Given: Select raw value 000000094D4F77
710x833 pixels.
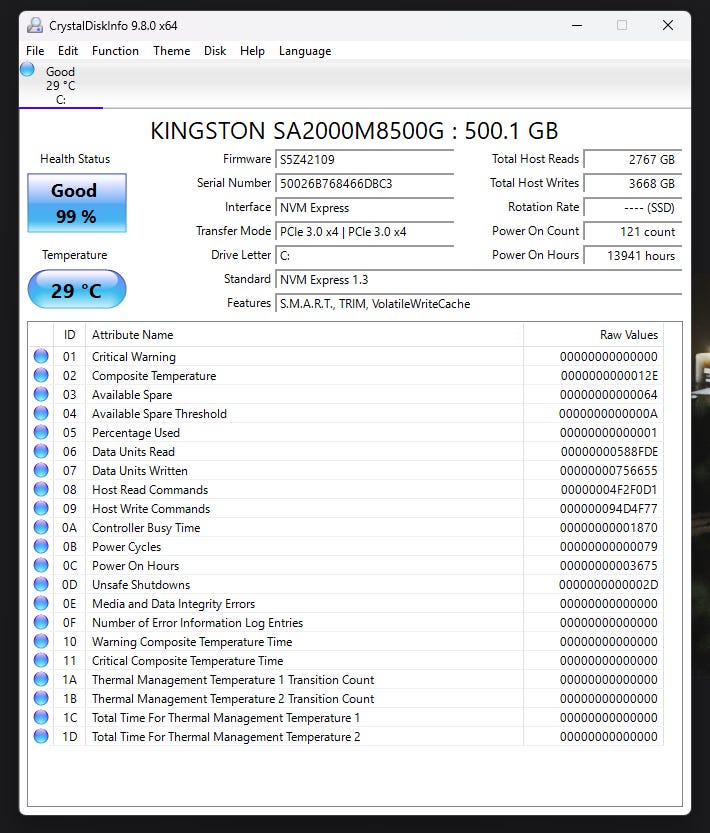Looking at the screenshot, I should click(x=608, y=508).
